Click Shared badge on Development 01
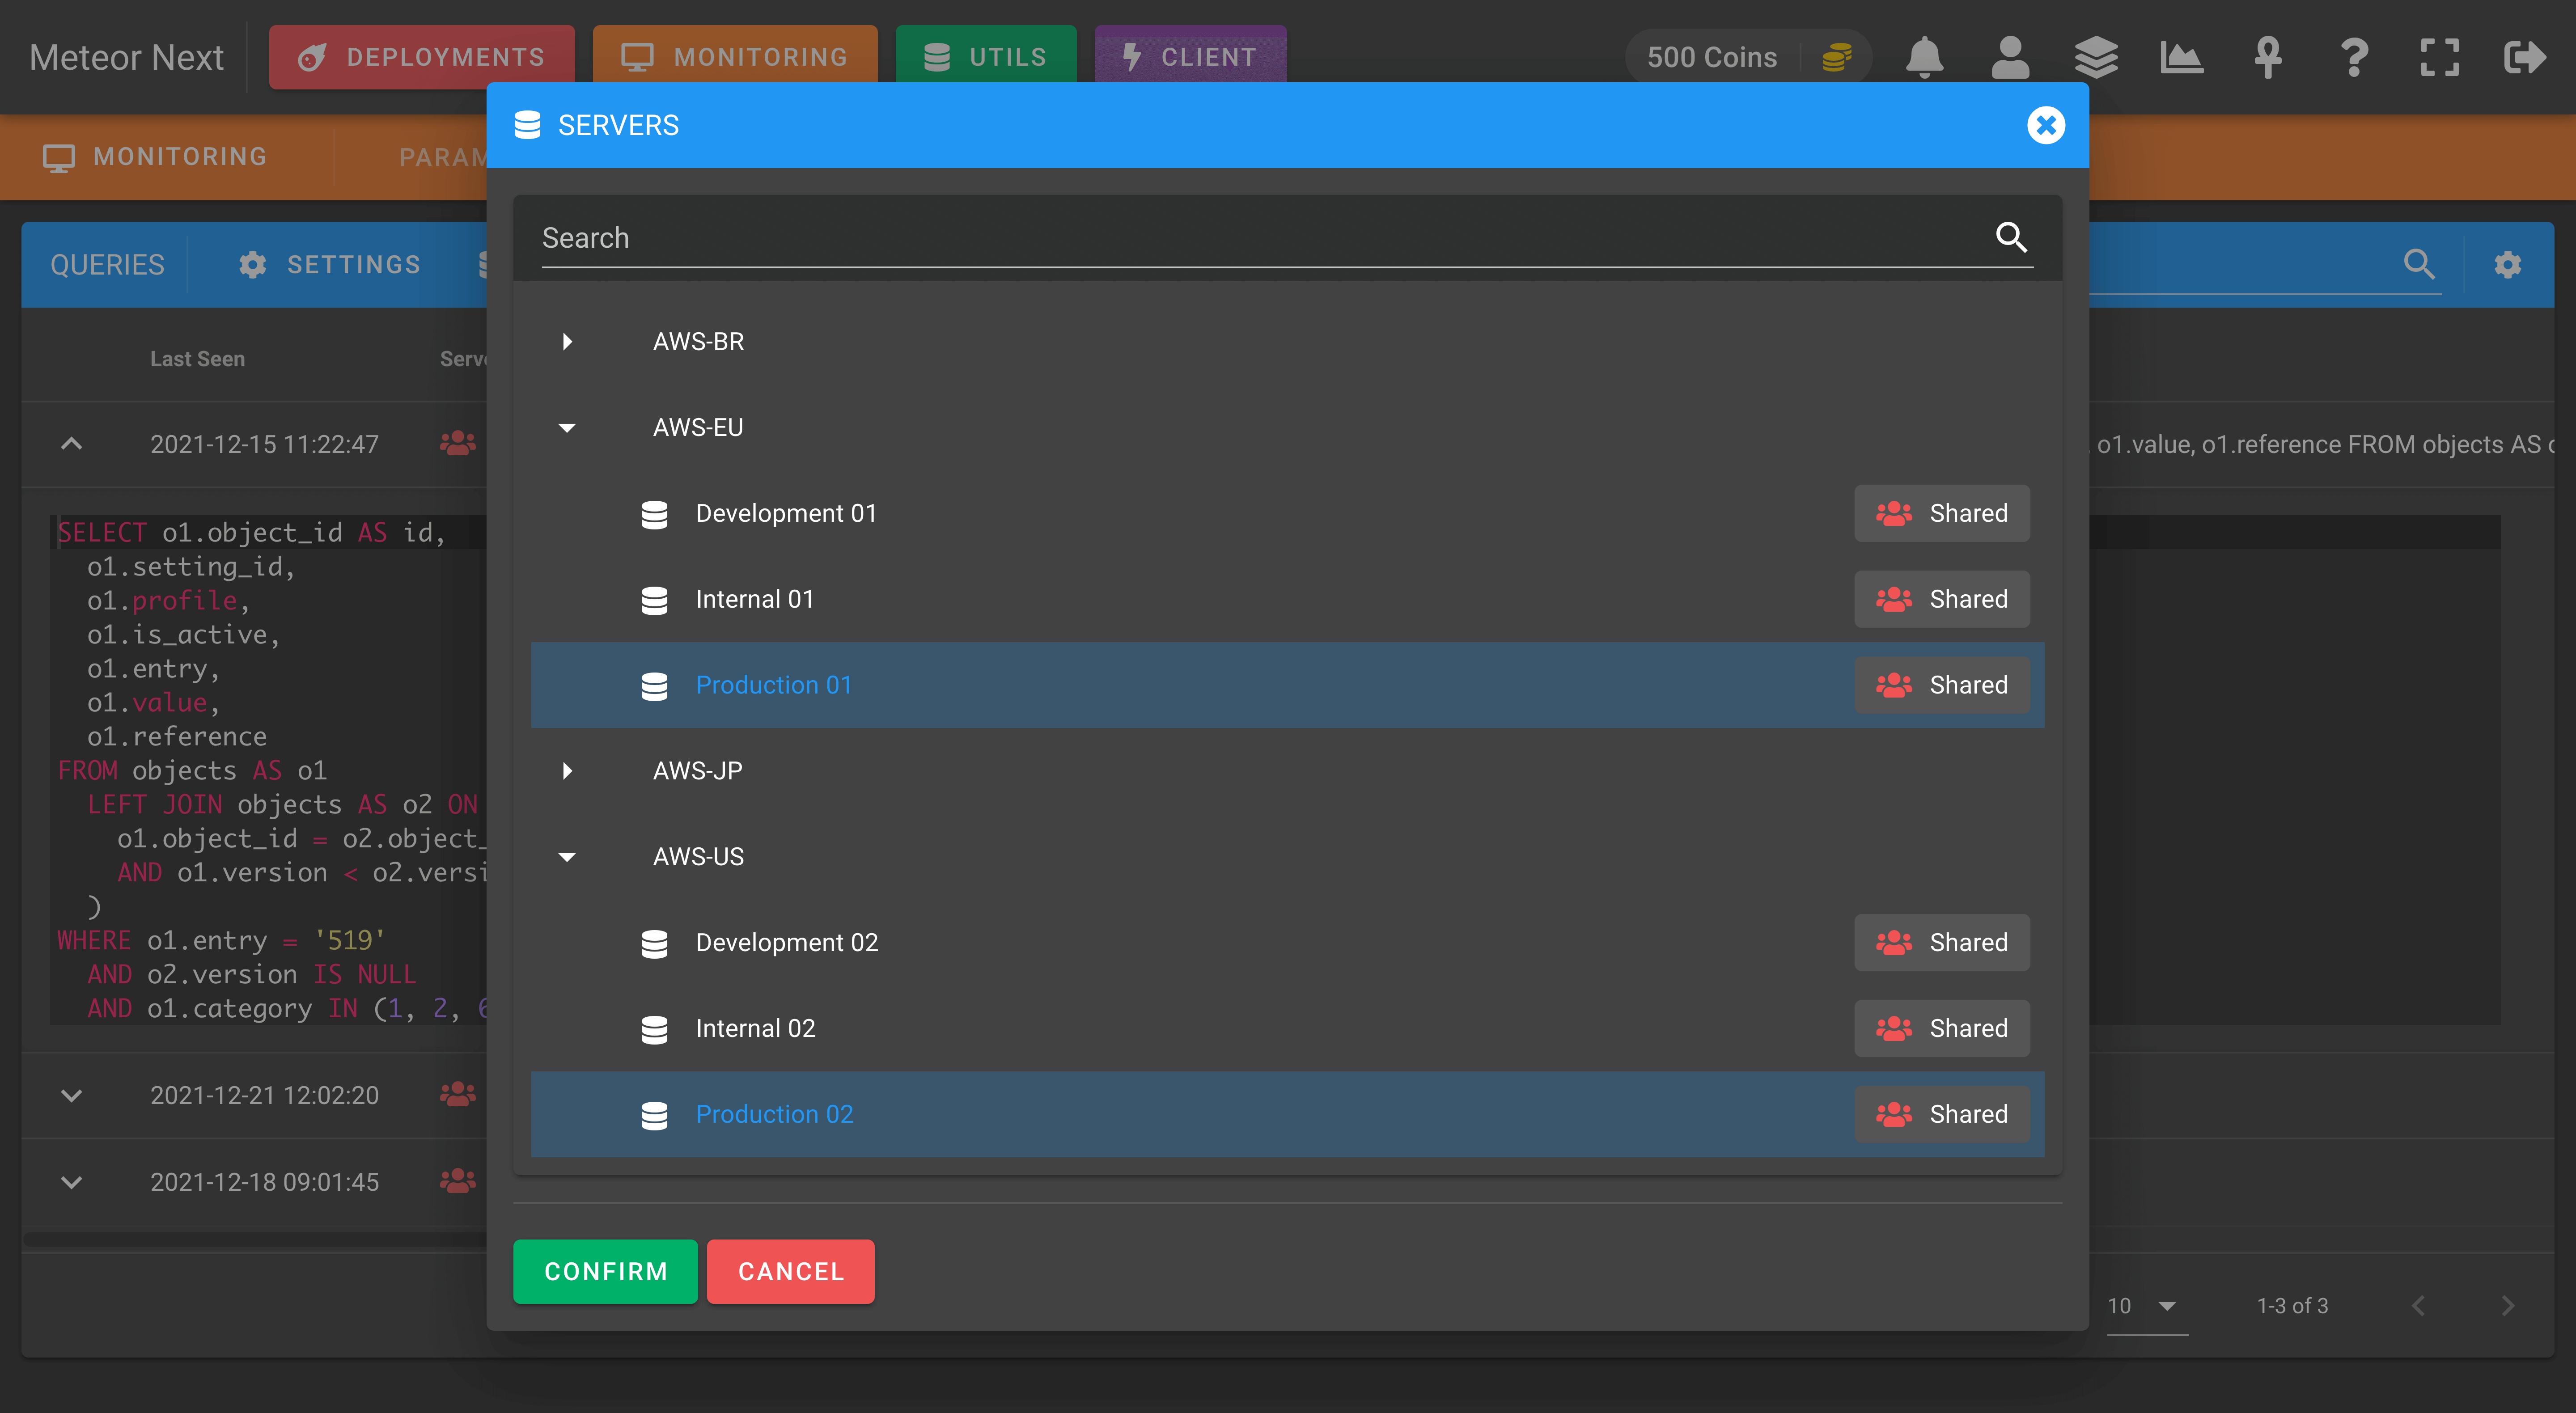The width and height of the screenshot is (2576, 1413). click(x=1941, y=514)
